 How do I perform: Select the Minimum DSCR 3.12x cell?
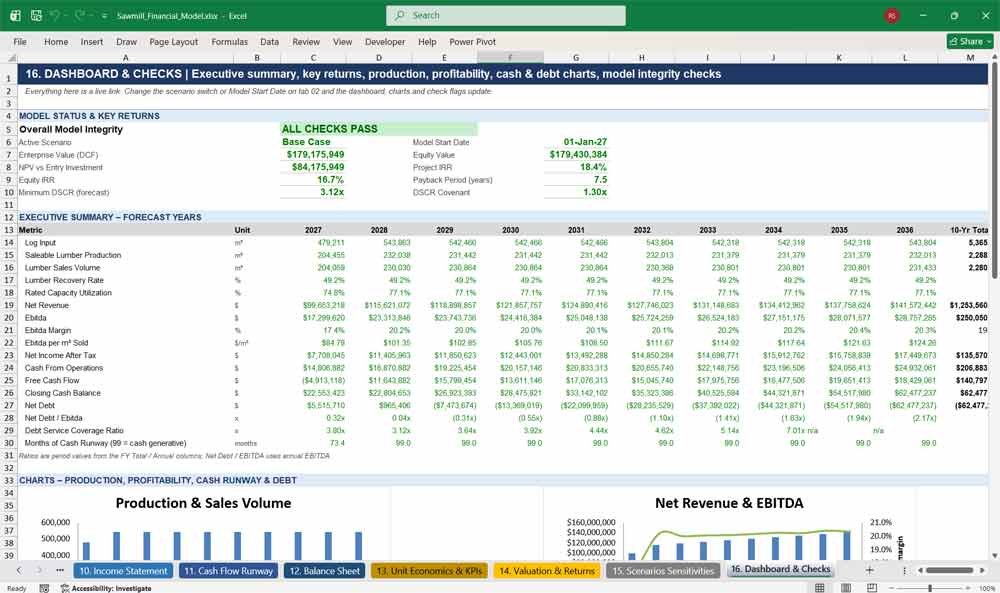313,192
